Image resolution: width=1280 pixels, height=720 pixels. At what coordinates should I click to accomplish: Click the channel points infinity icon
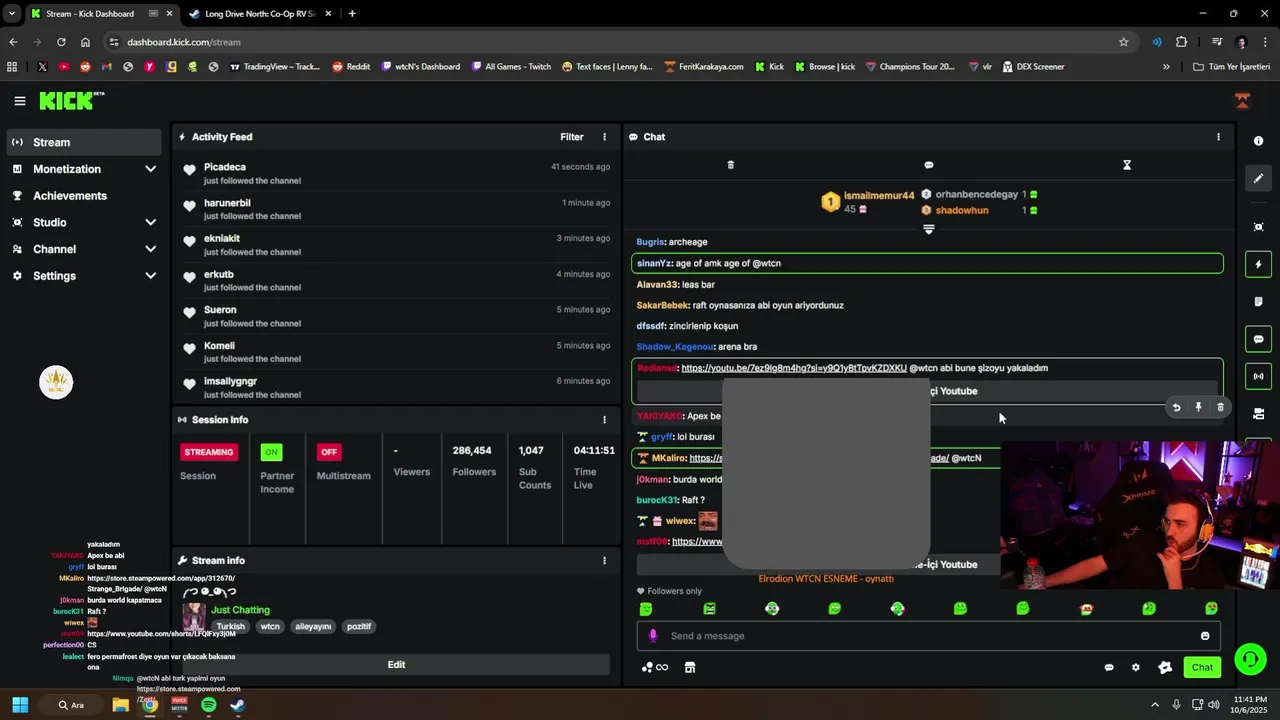[x=654, y=667]
